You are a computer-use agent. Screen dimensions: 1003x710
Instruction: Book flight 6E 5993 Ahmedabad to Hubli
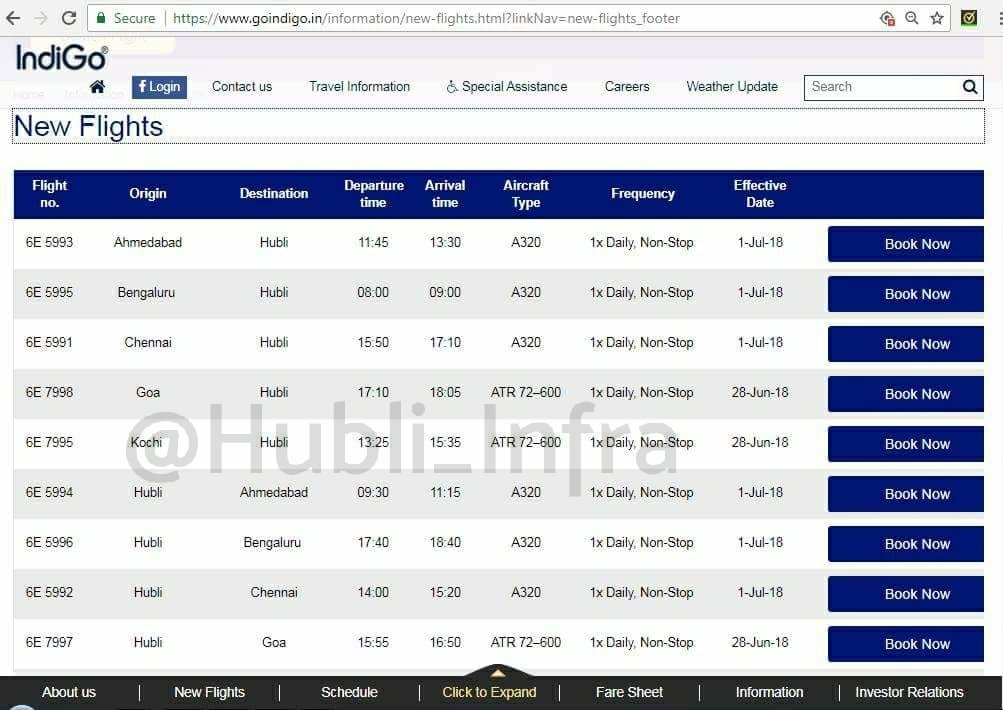tap(906, 244)
